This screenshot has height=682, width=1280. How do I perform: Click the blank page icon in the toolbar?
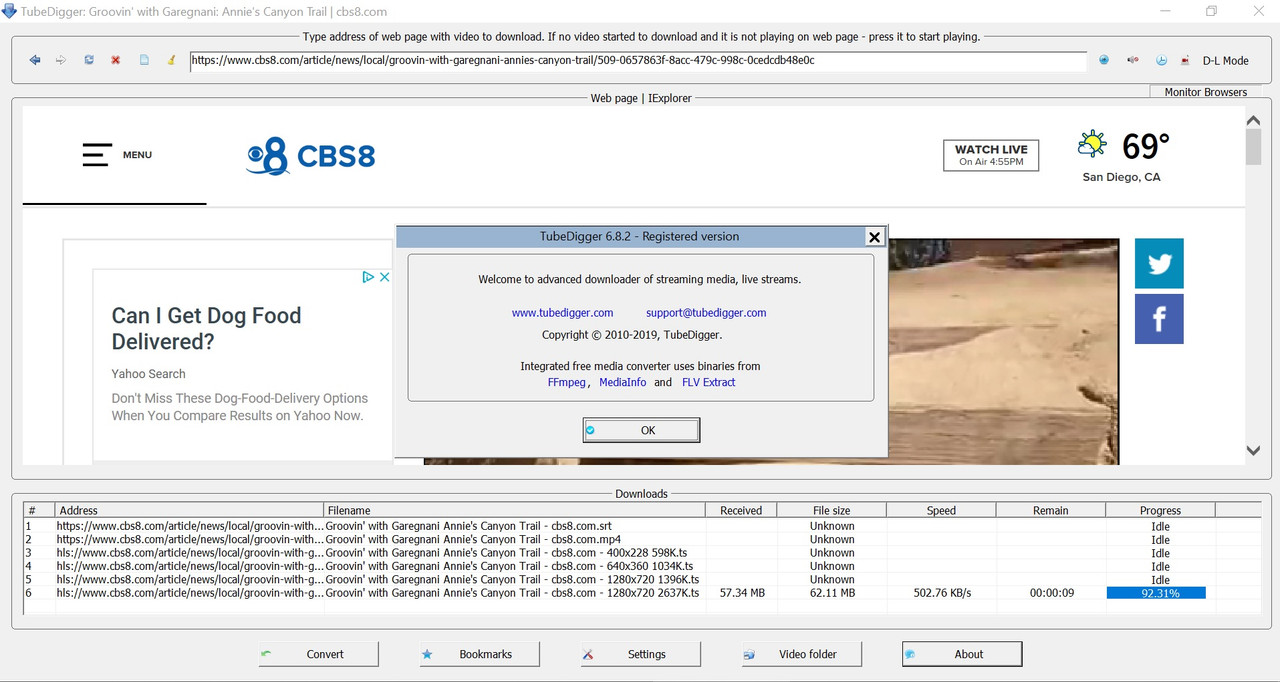[144, 60]
